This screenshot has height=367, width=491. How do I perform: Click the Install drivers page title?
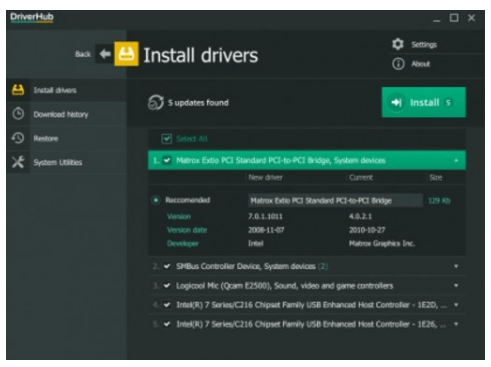201,55
